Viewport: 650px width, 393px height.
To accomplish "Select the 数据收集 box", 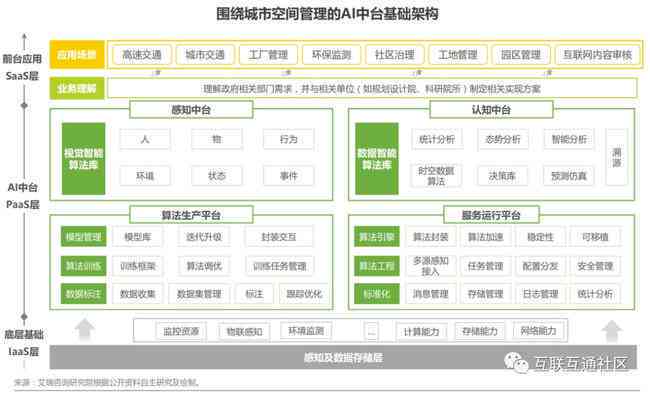I will click(x=138, y=294).
